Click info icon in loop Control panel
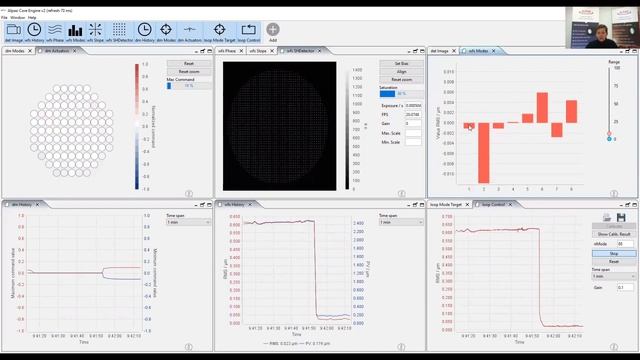Screen dimensions: 640x360 point(614,347)
